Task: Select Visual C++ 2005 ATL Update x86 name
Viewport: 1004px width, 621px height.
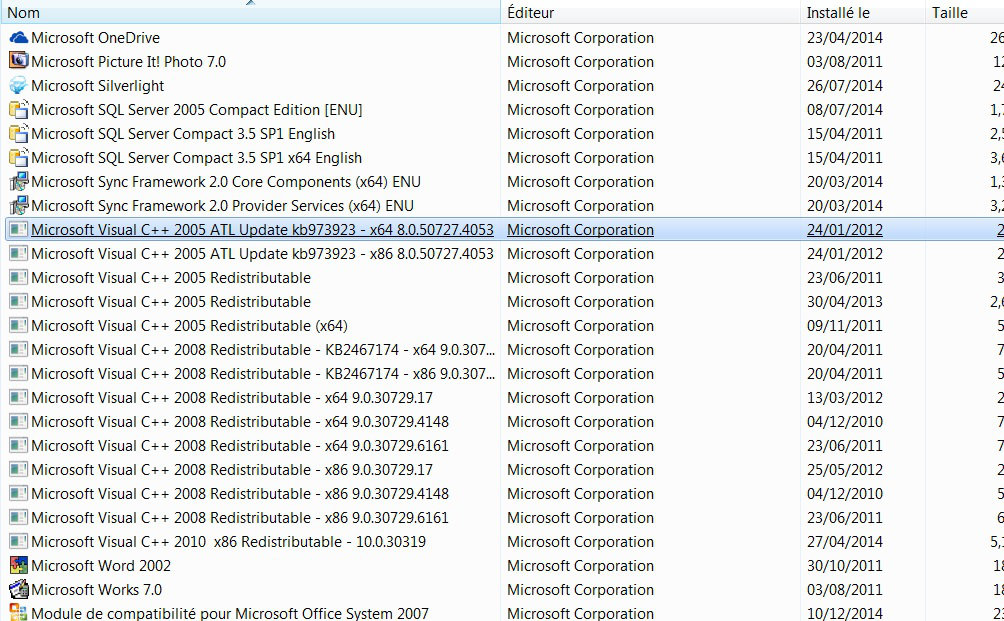Action: [263, 254]
